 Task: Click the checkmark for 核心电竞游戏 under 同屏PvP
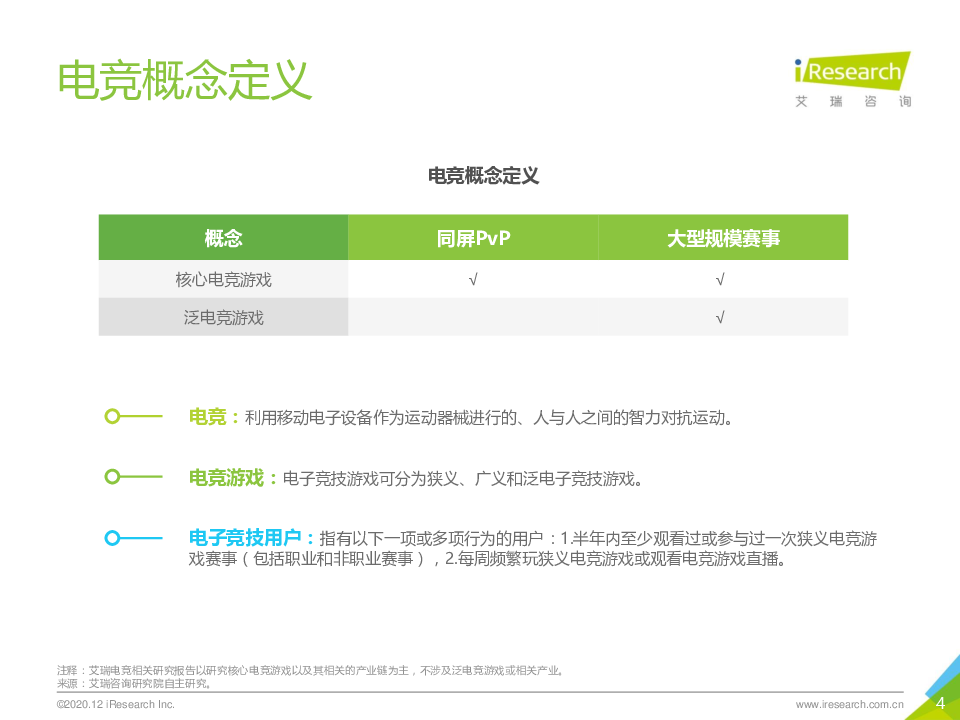click(x=473, y=280)
